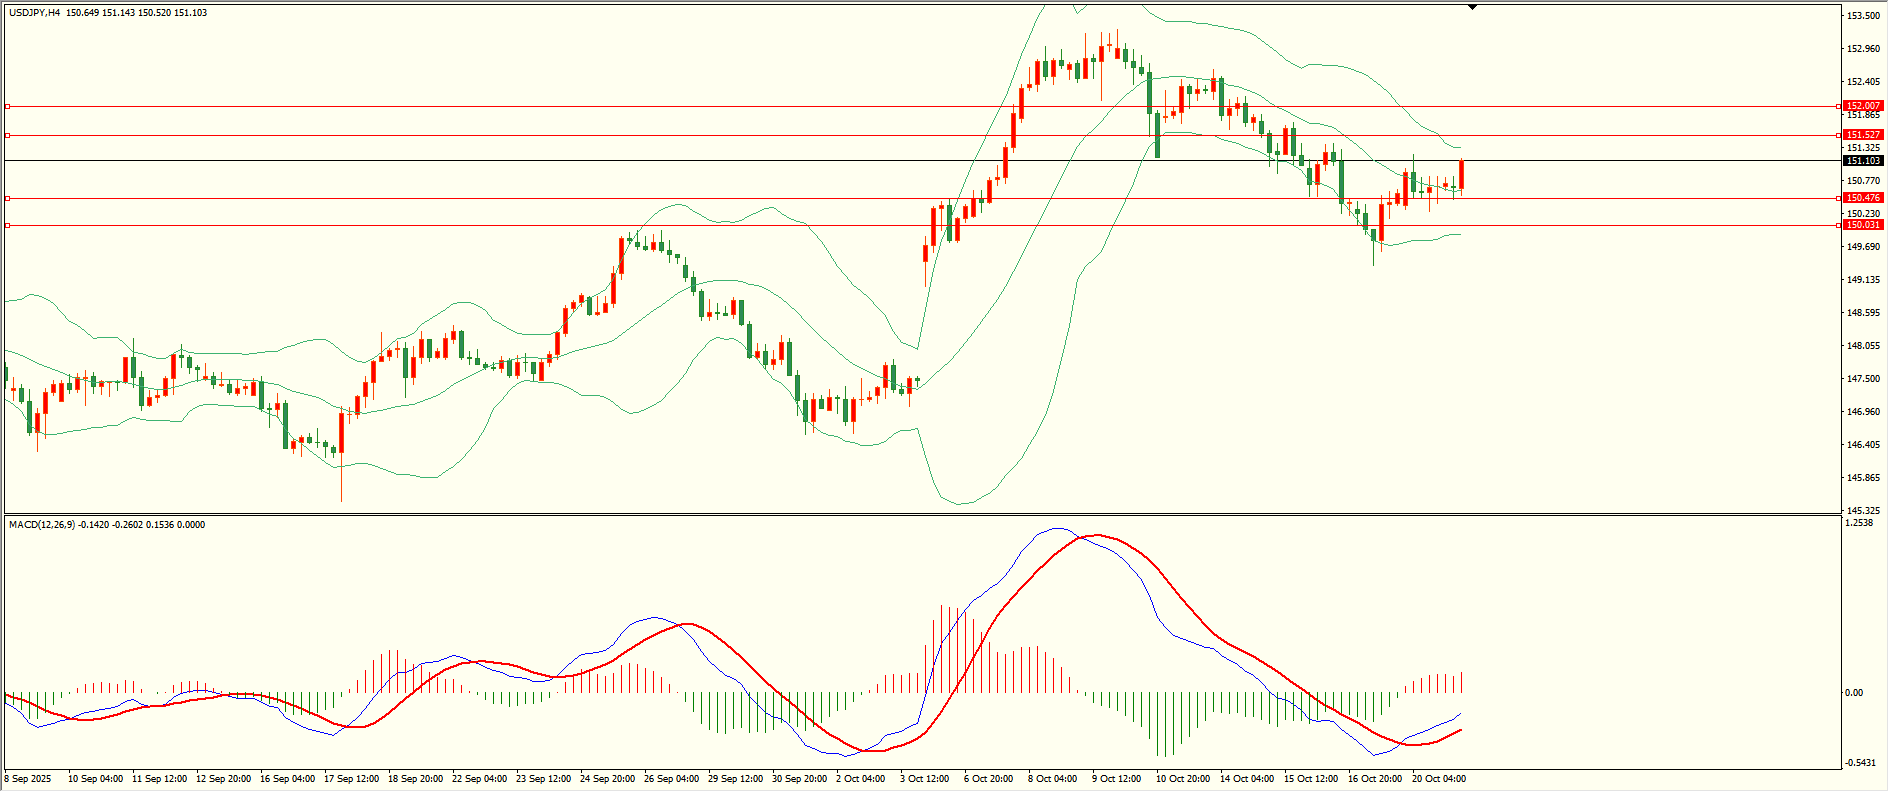Select left handle of the 151.527 line
This screenshot has width=1889, height=792.
pos(8,135)
